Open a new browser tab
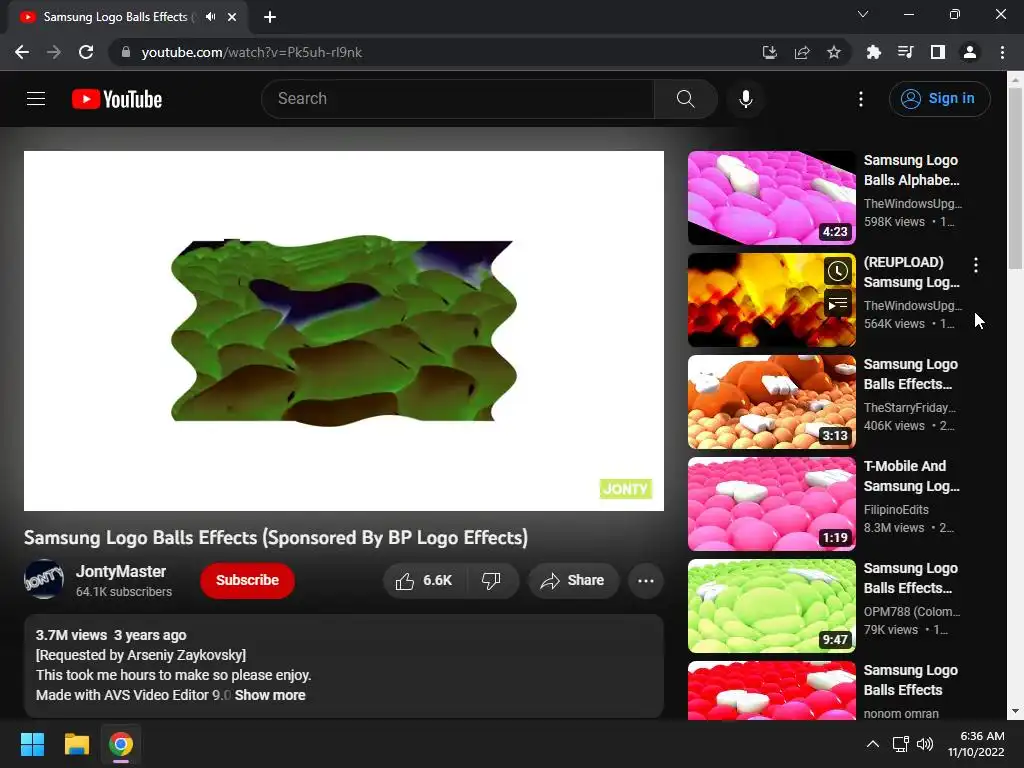 point(270,17)
